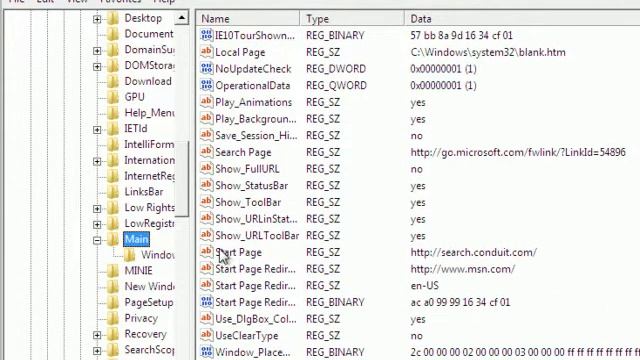Expand the Desktop registry key
640x360 pixels.
click(97, 19)
